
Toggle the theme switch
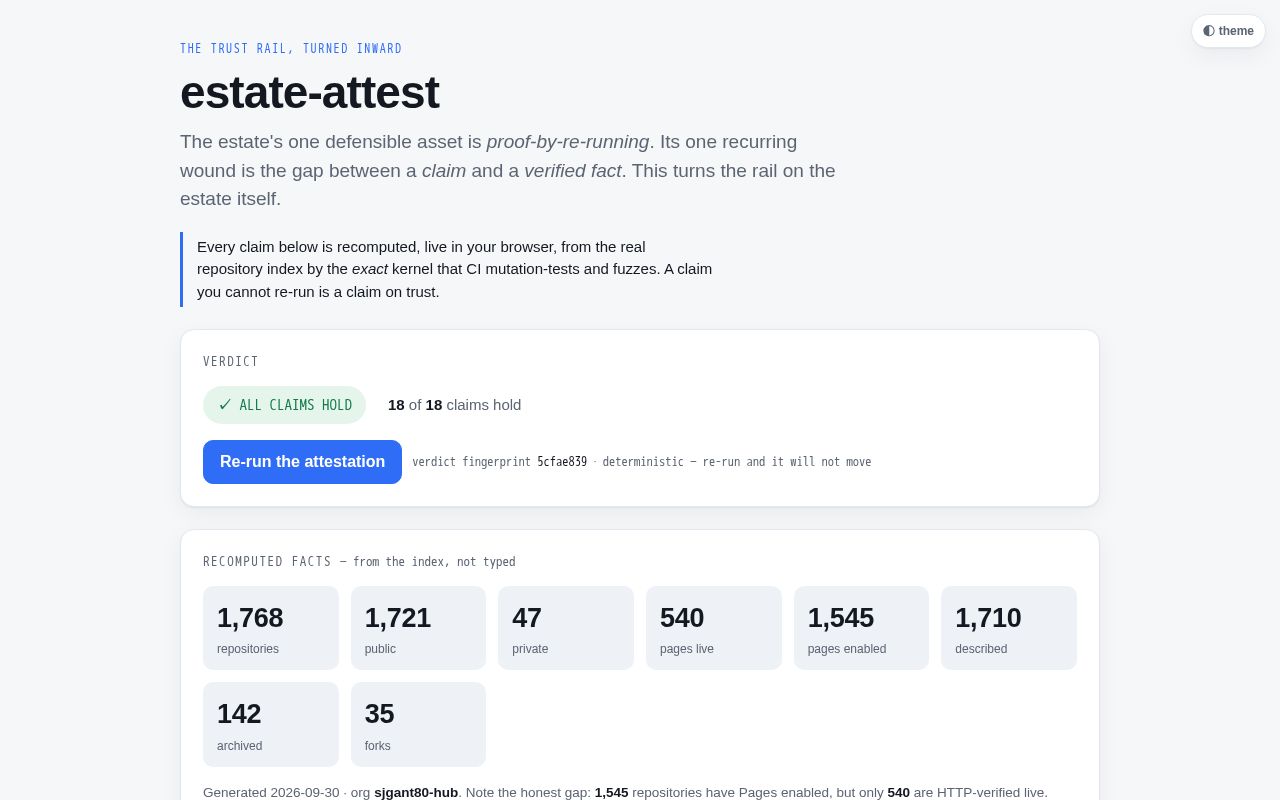click(x=1228, y=31)
